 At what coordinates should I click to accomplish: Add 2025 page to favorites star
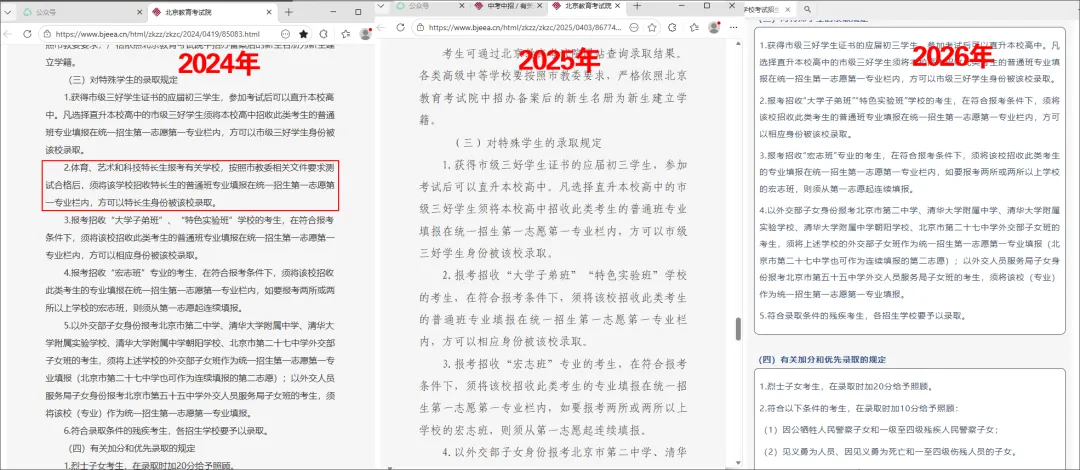(652, 28)
